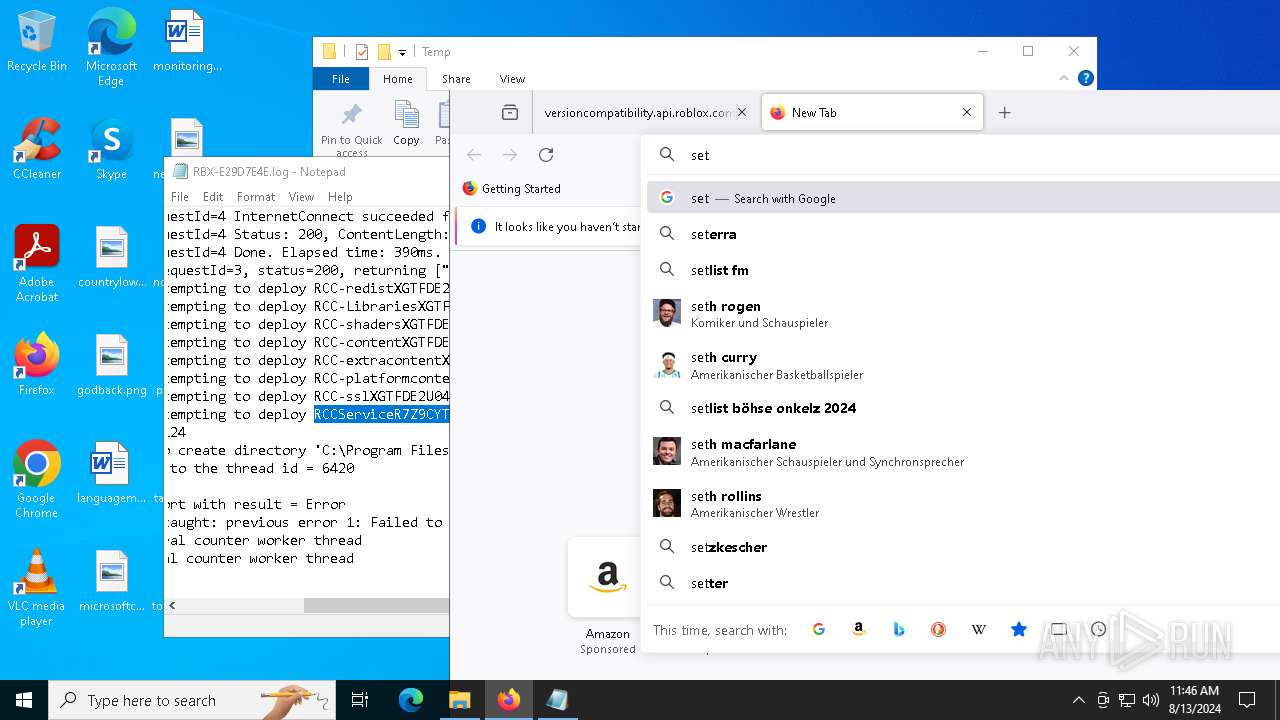Open the Recycle Bin desktop icon
Viewport: 1280px width, 720px height.
pyautogui.click(x=37, y=42)
